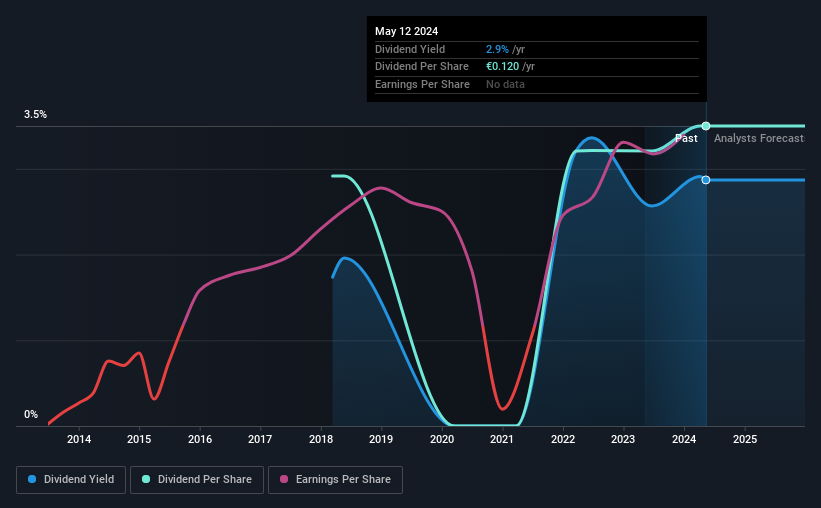Click the €0.120 dividend per share value
Screen dimensions: 821x508
[x=502, y=67]
